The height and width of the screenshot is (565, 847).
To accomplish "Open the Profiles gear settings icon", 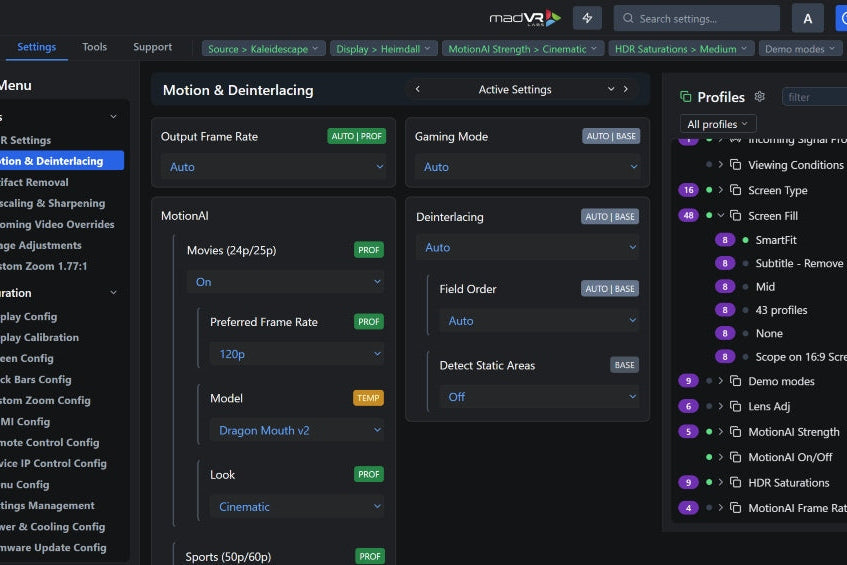I will (x=760, y=97).
